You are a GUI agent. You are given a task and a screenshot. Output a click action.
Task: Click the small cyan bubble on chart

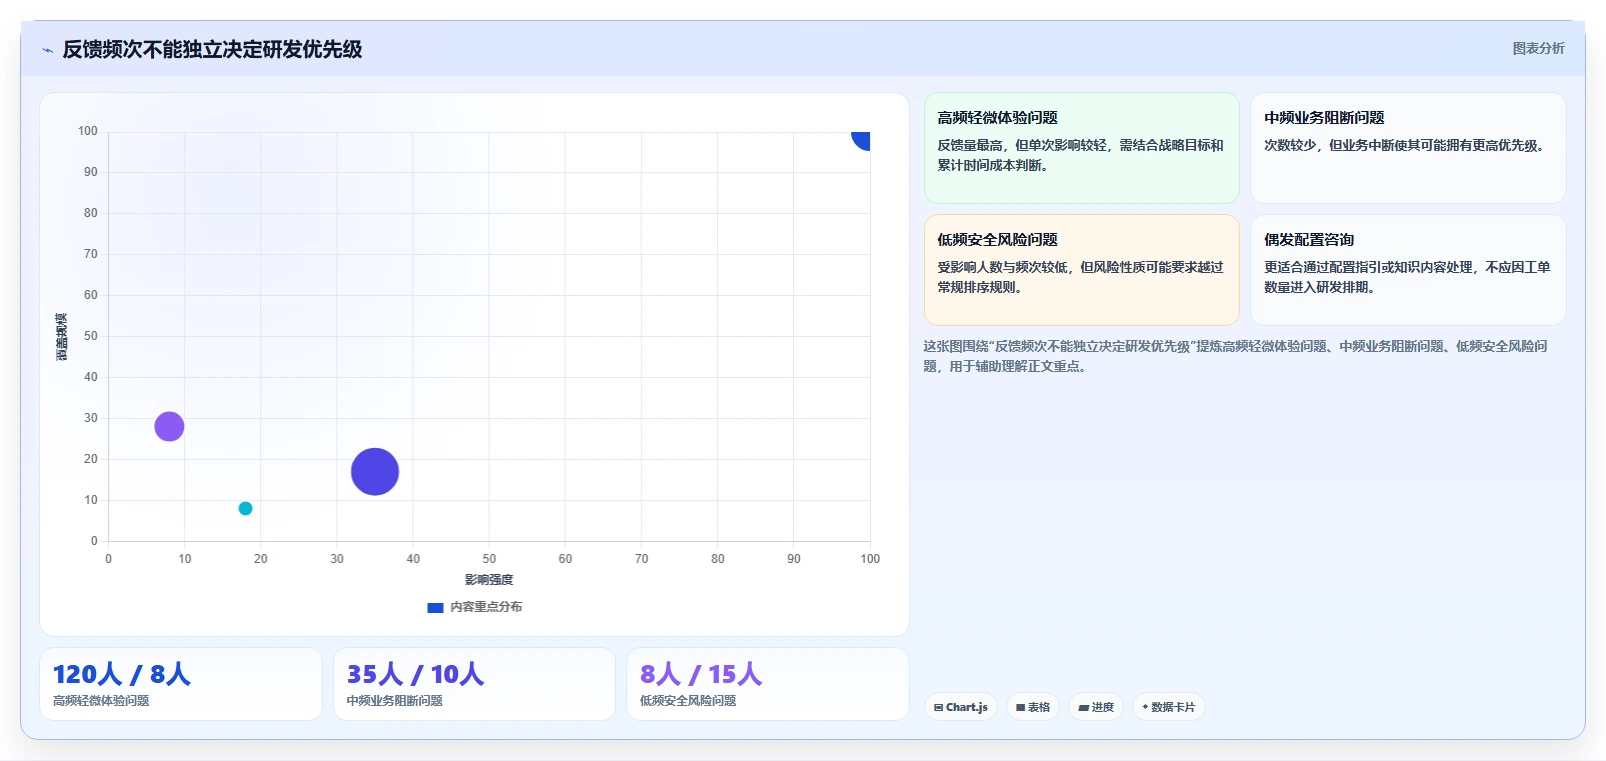pos(245,509)
